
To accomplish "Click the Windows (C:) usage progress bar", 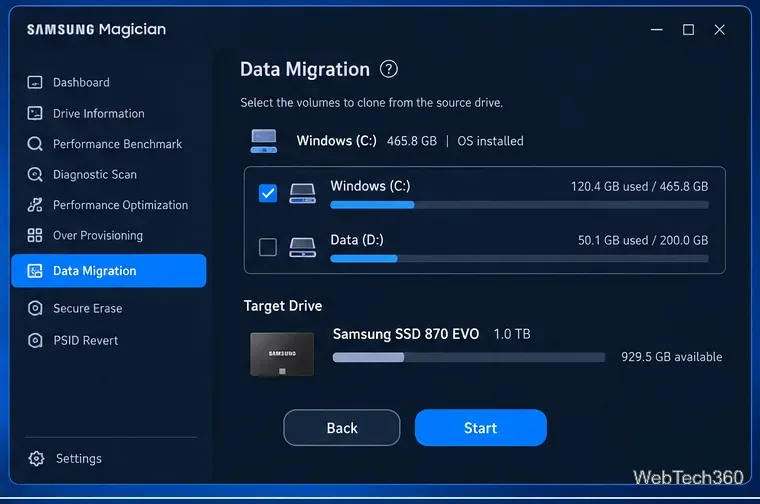I will tap(519, 205).
